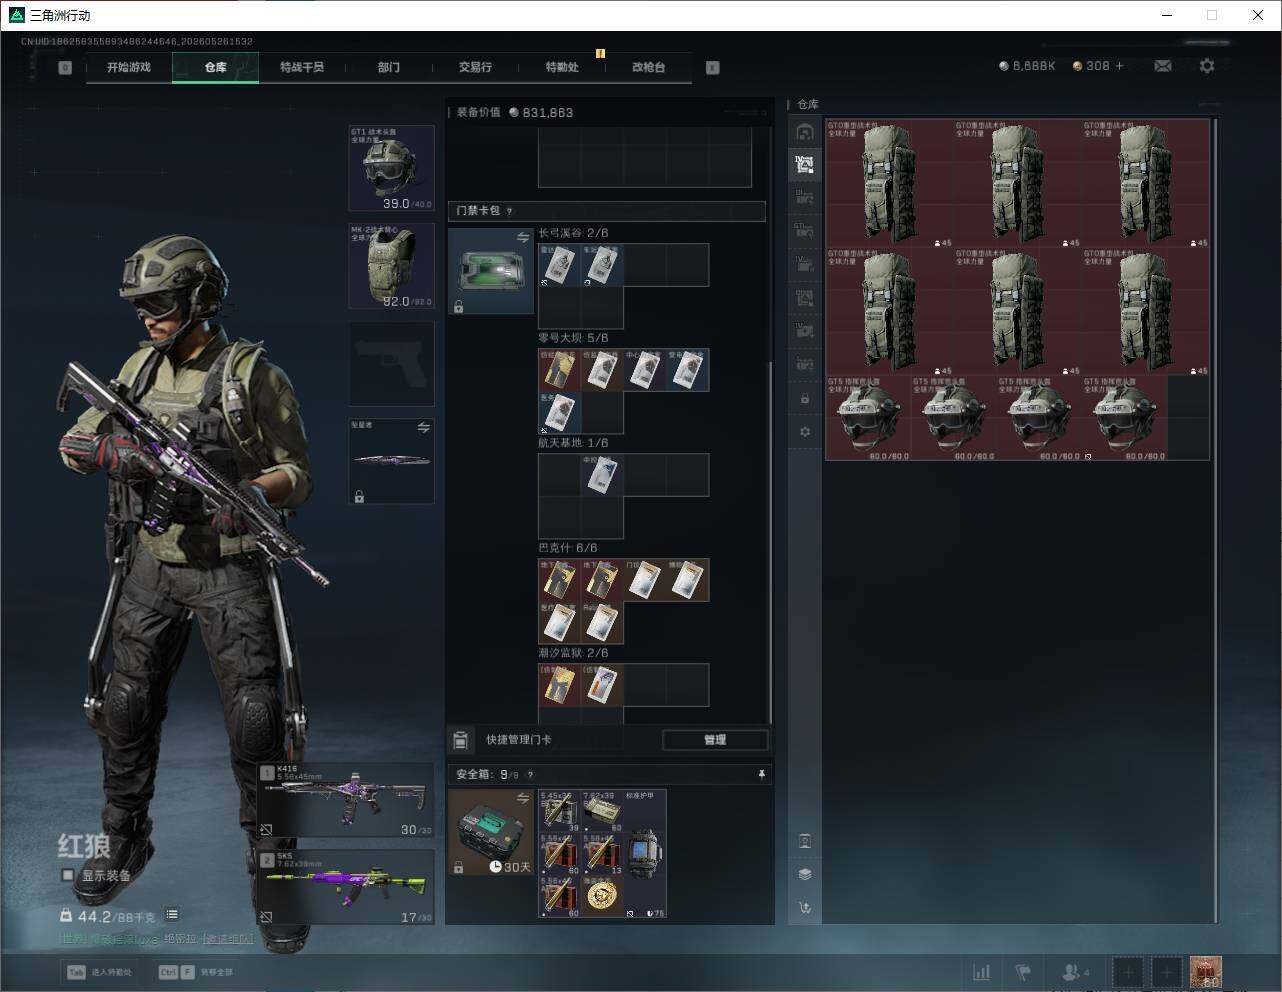Switch to the 改枪台 tab
This screenshot has height=992, width=1282.
pos(648,67)
